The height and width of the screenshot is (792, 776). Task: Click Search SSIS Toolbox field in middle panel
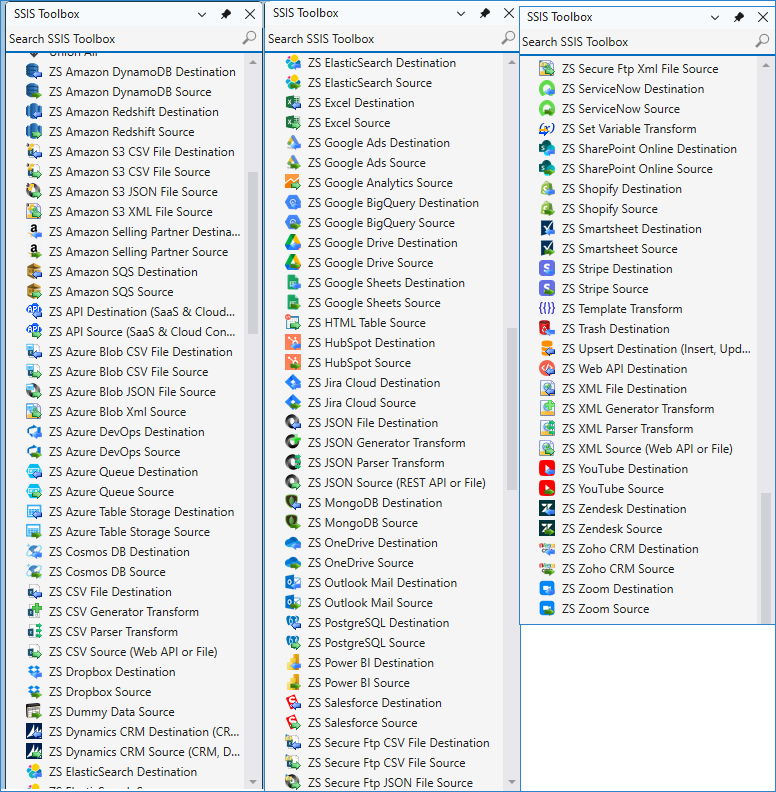[380, 39]
